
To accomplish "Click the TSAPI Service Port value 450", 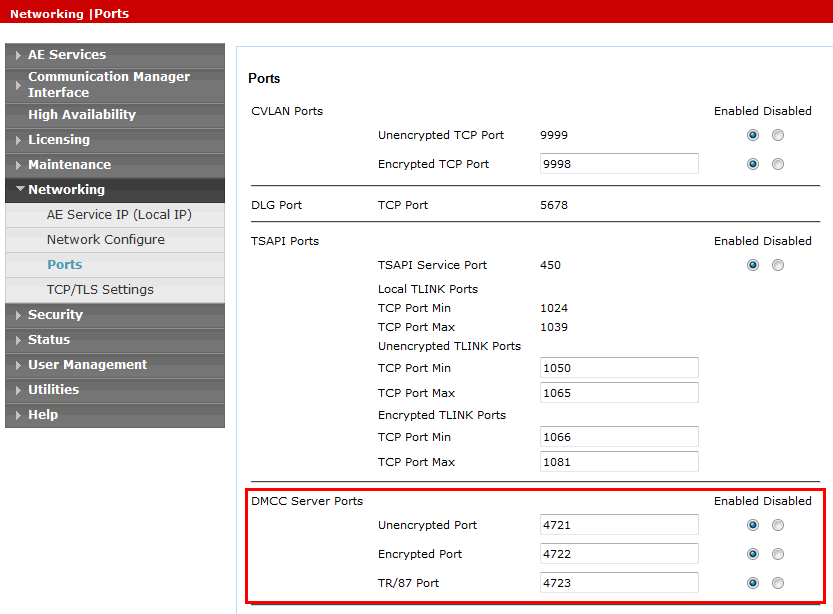I will coord(550,265).
